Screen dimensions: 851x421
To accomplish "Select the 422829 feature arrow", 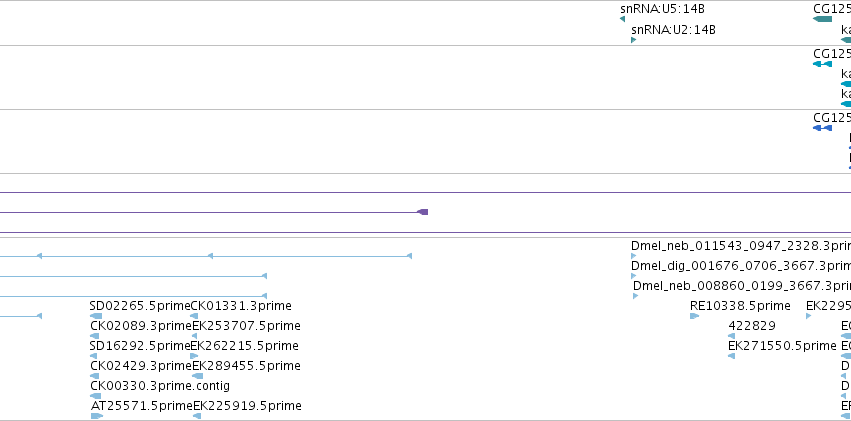I will (731, 336).
